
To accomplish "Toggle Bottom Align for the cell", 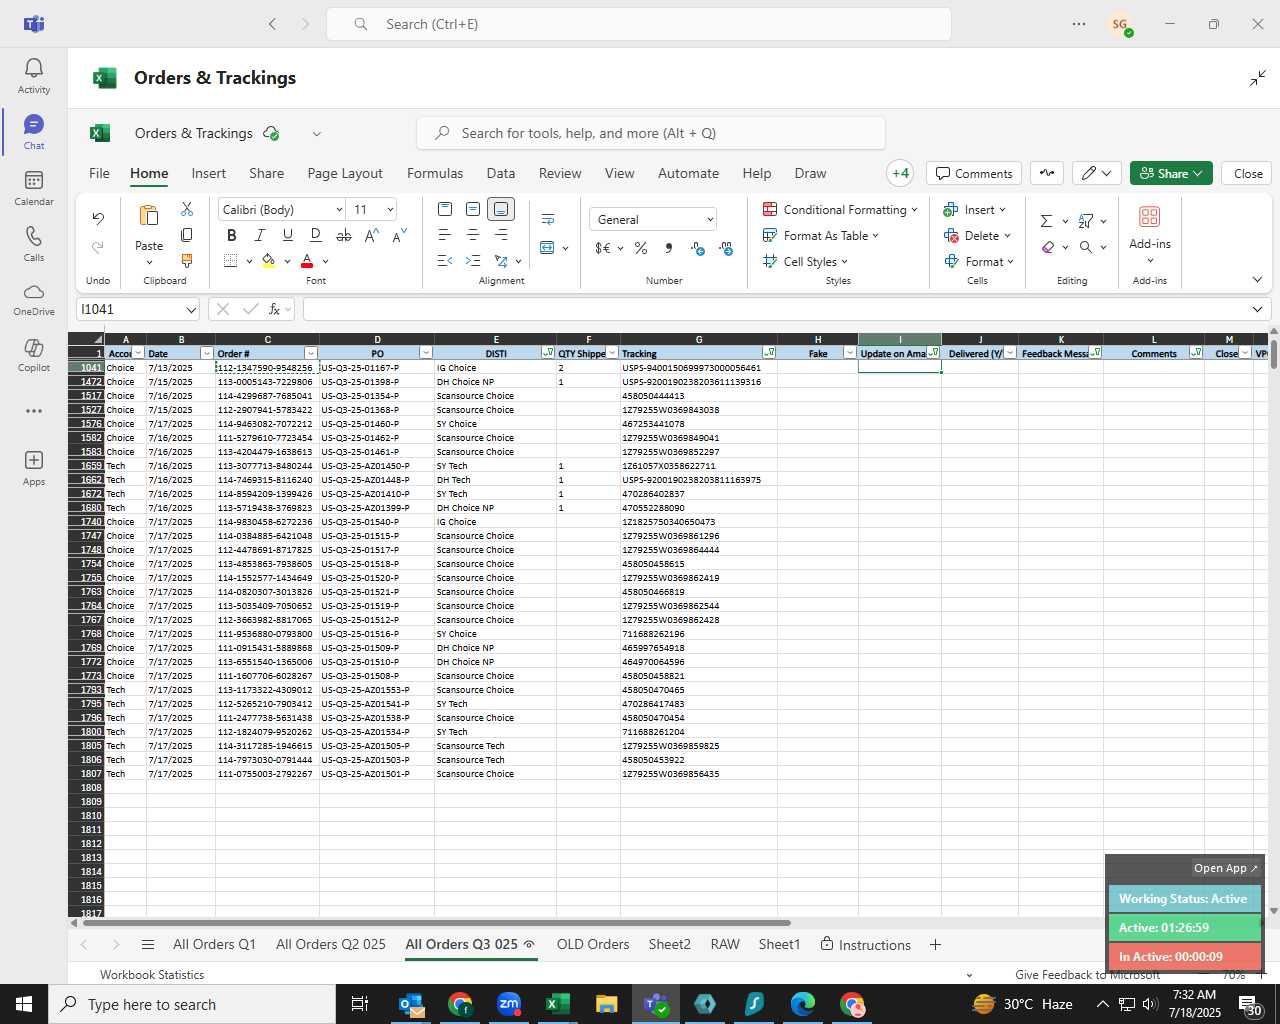I will 501,209.
